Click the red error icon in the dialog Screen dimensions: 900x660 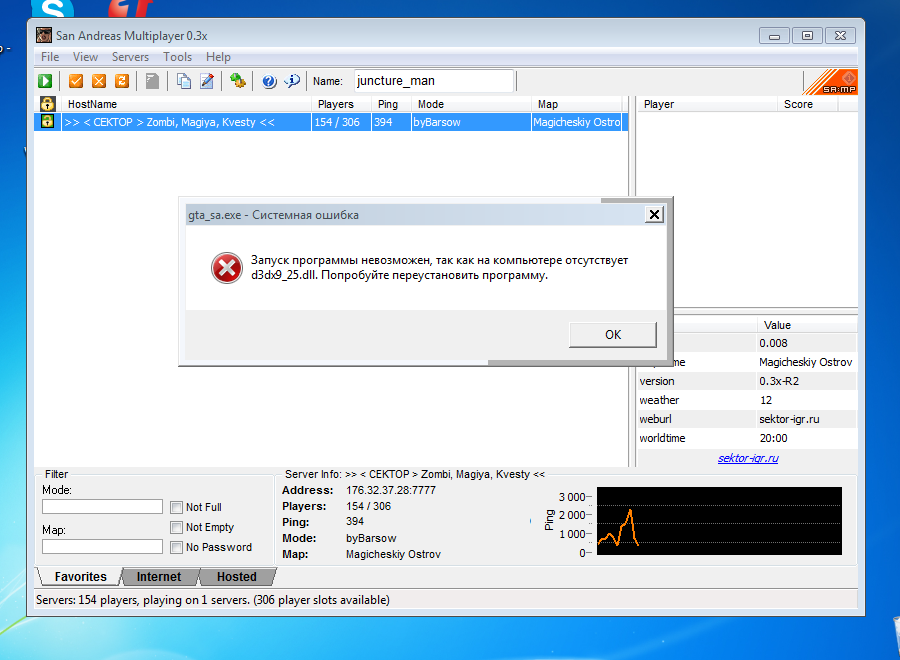pyautogui.click(x=227, y=268)
